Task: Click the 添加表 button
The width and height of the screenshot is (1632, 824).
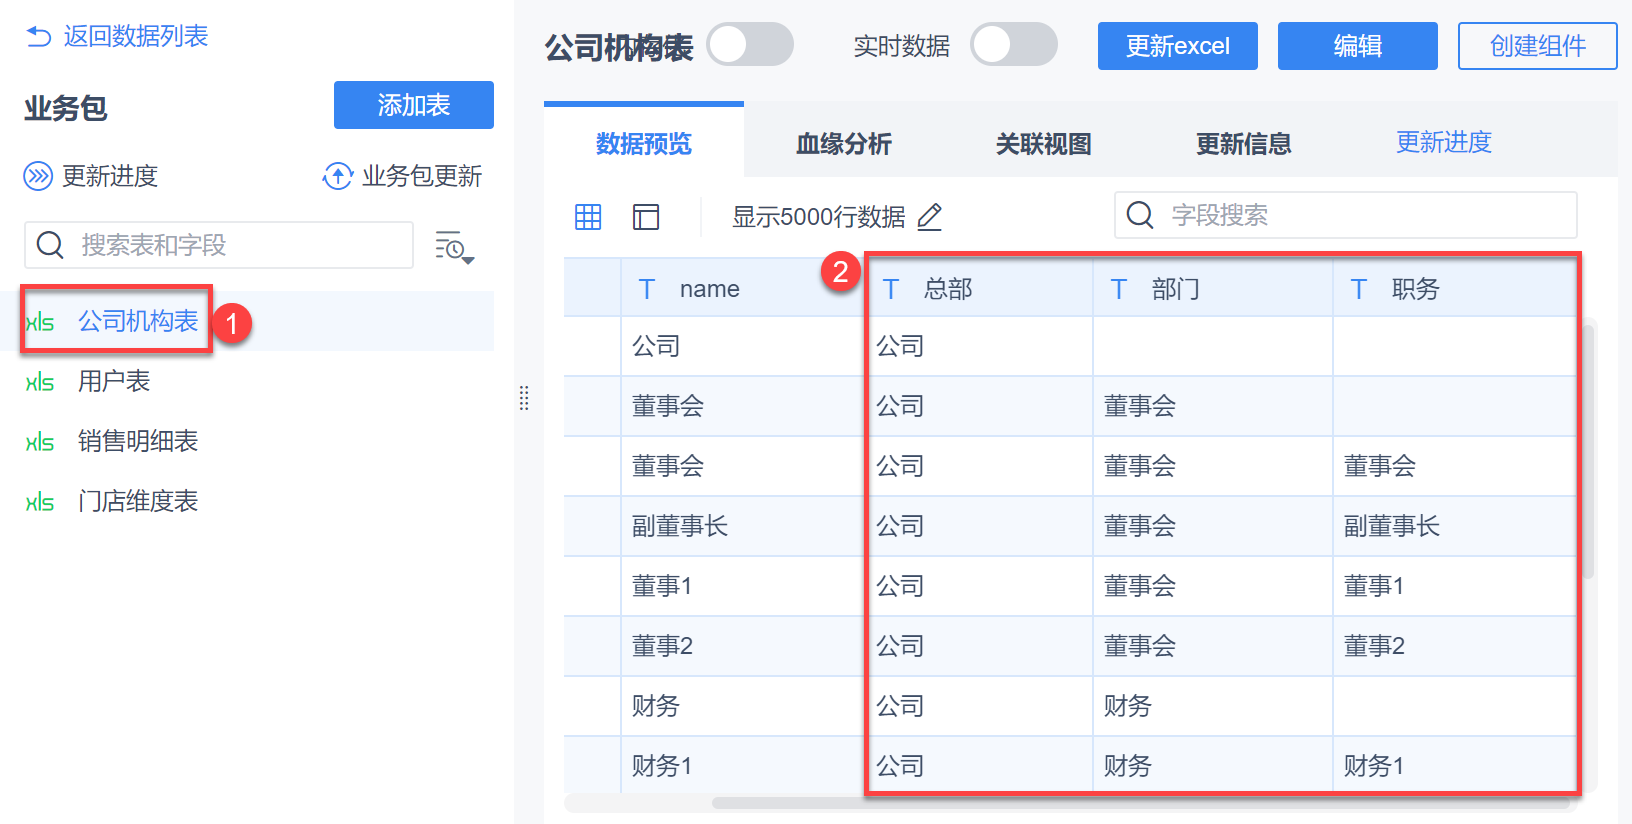Action: coord(413,105)
